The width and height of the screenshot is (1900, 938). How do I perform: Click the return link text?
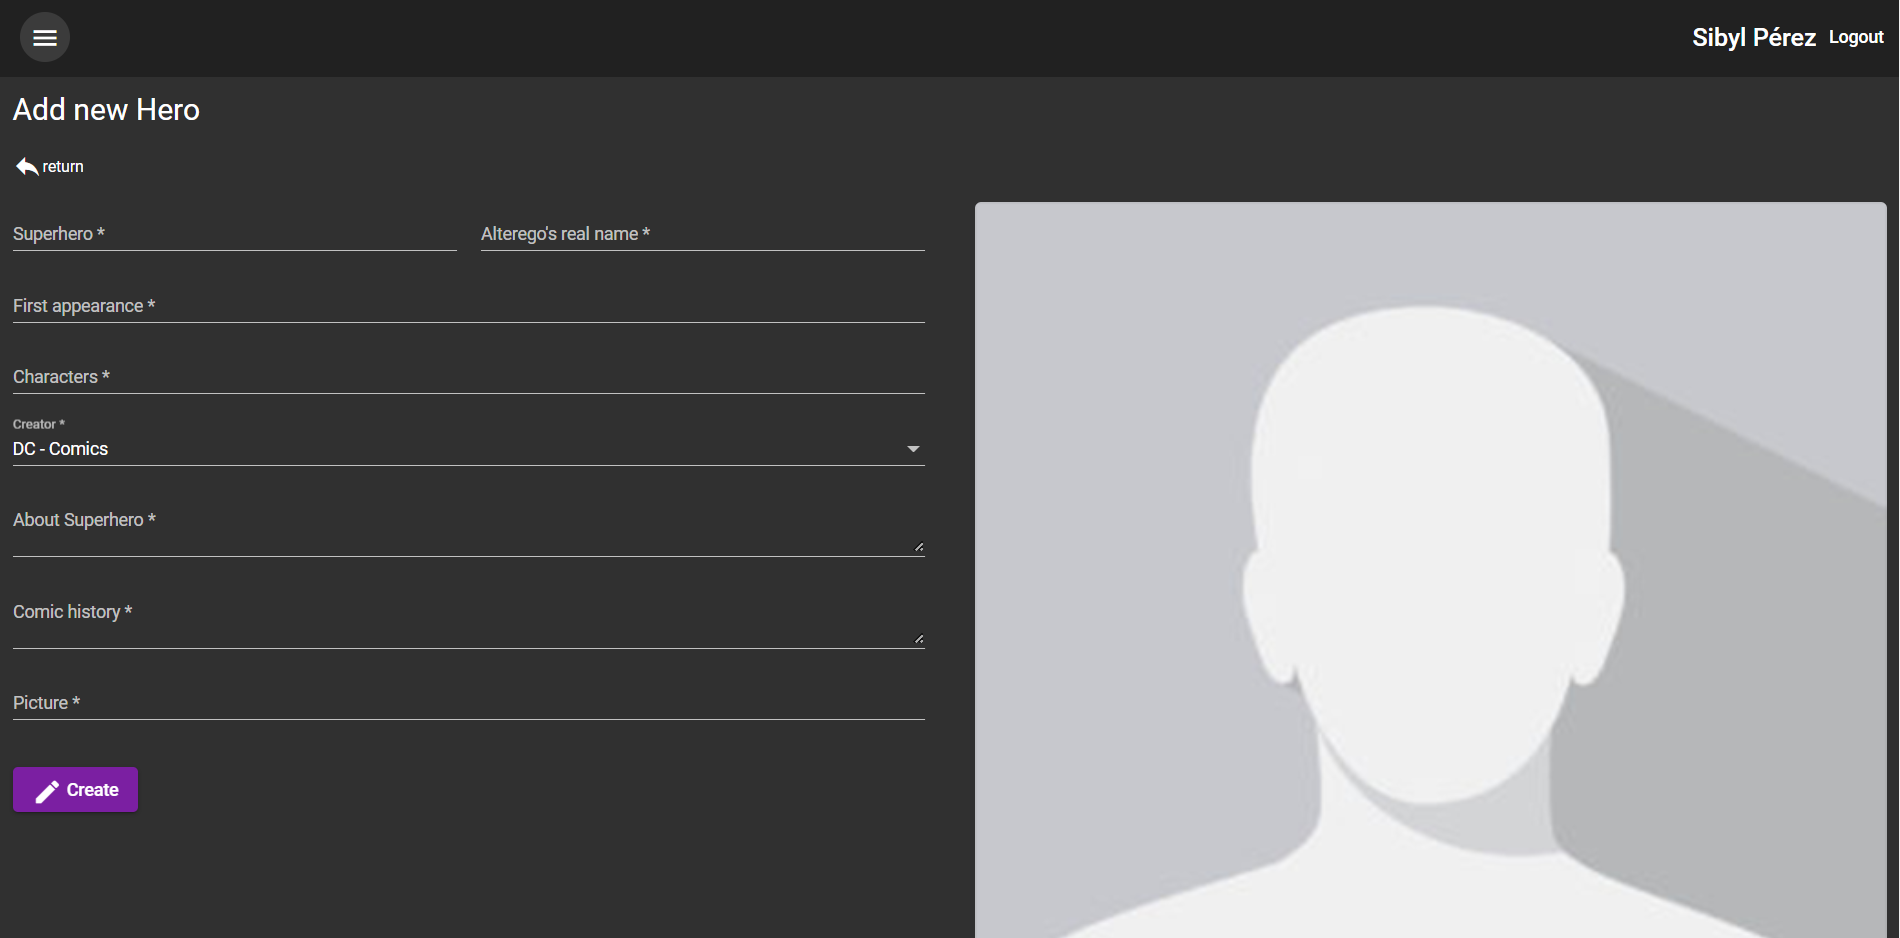[x=63, y=167]
